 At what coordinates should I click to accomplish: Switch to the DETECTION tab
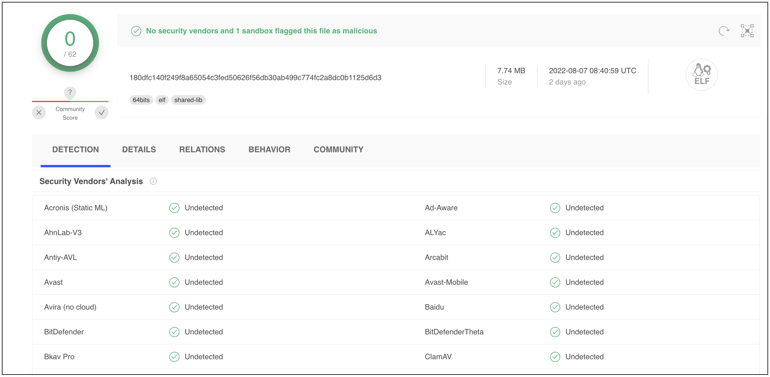(x=76, y=150)
